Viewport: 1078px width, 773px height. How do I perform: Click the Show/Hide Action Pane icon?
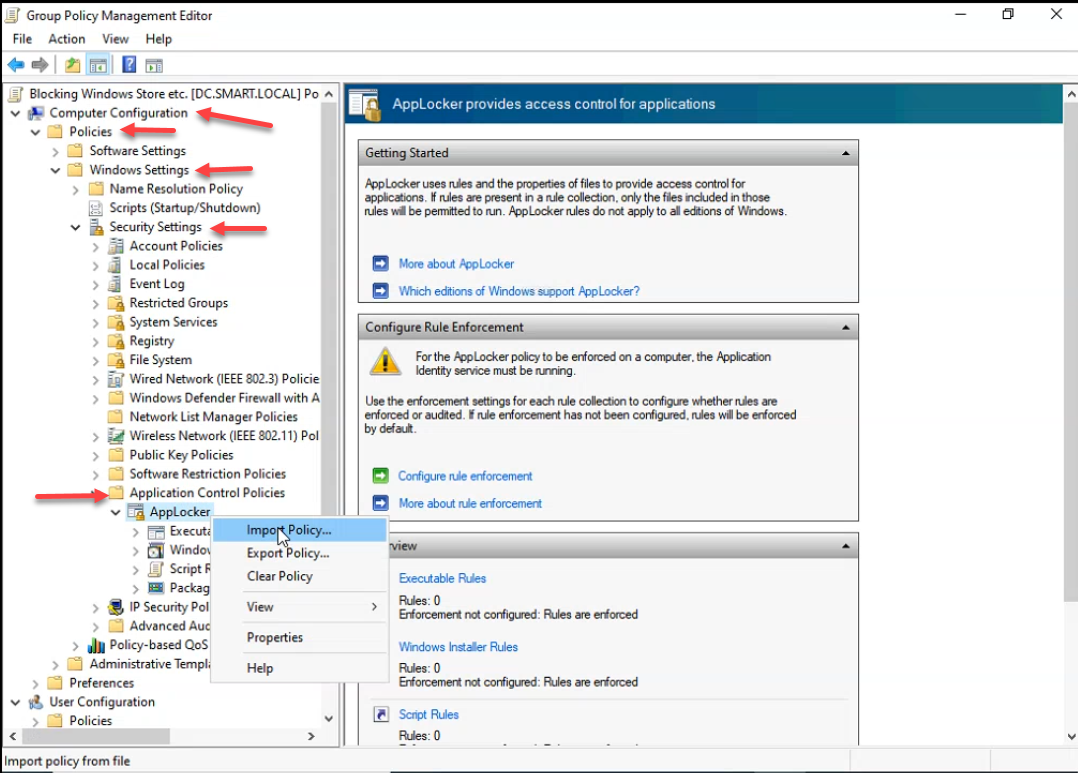[x=154, y=65]
